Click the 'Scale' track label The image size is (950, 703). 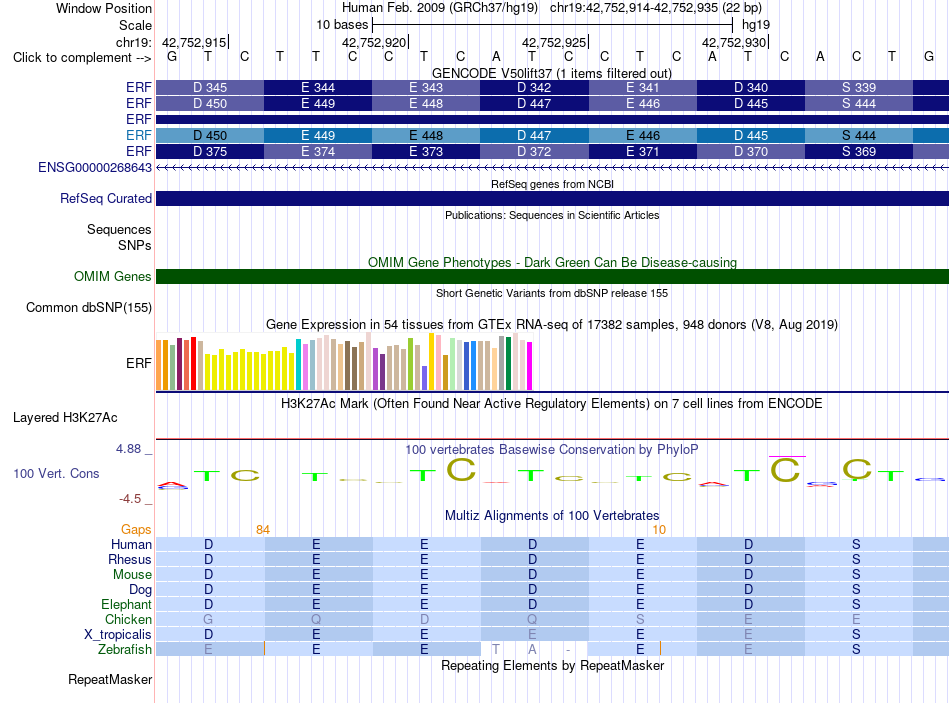click(135, 25)
